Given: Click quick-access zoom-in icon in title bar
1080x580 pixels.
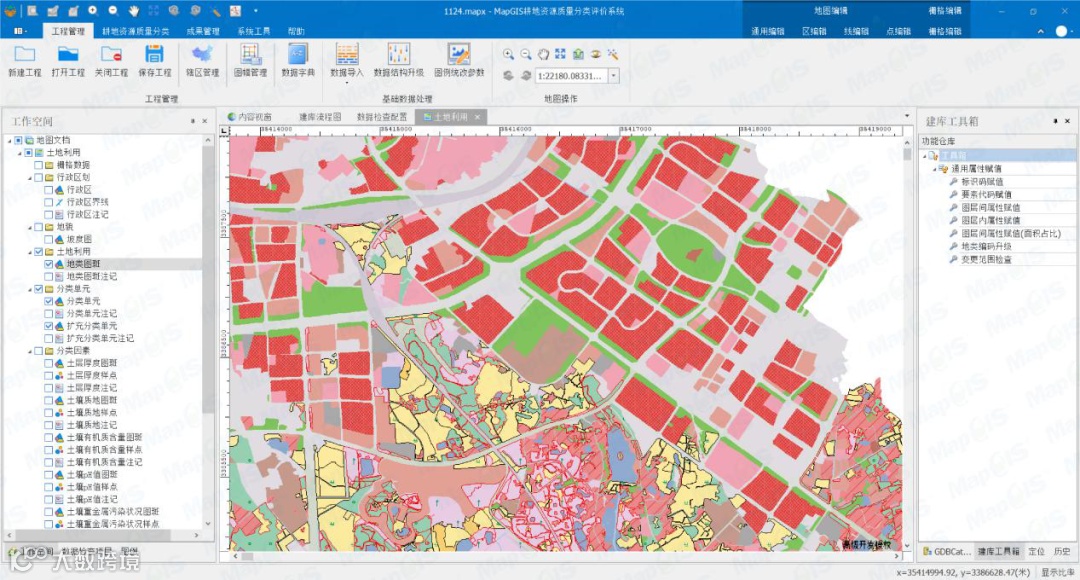Looking at the screenshot, I should click(93, 11).
